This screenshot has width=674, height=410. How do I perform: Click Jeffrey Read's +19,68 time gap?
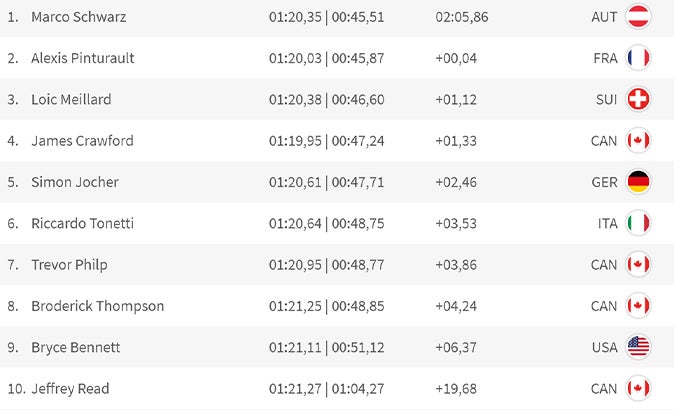pyautogui.click(x=456, y=388)
